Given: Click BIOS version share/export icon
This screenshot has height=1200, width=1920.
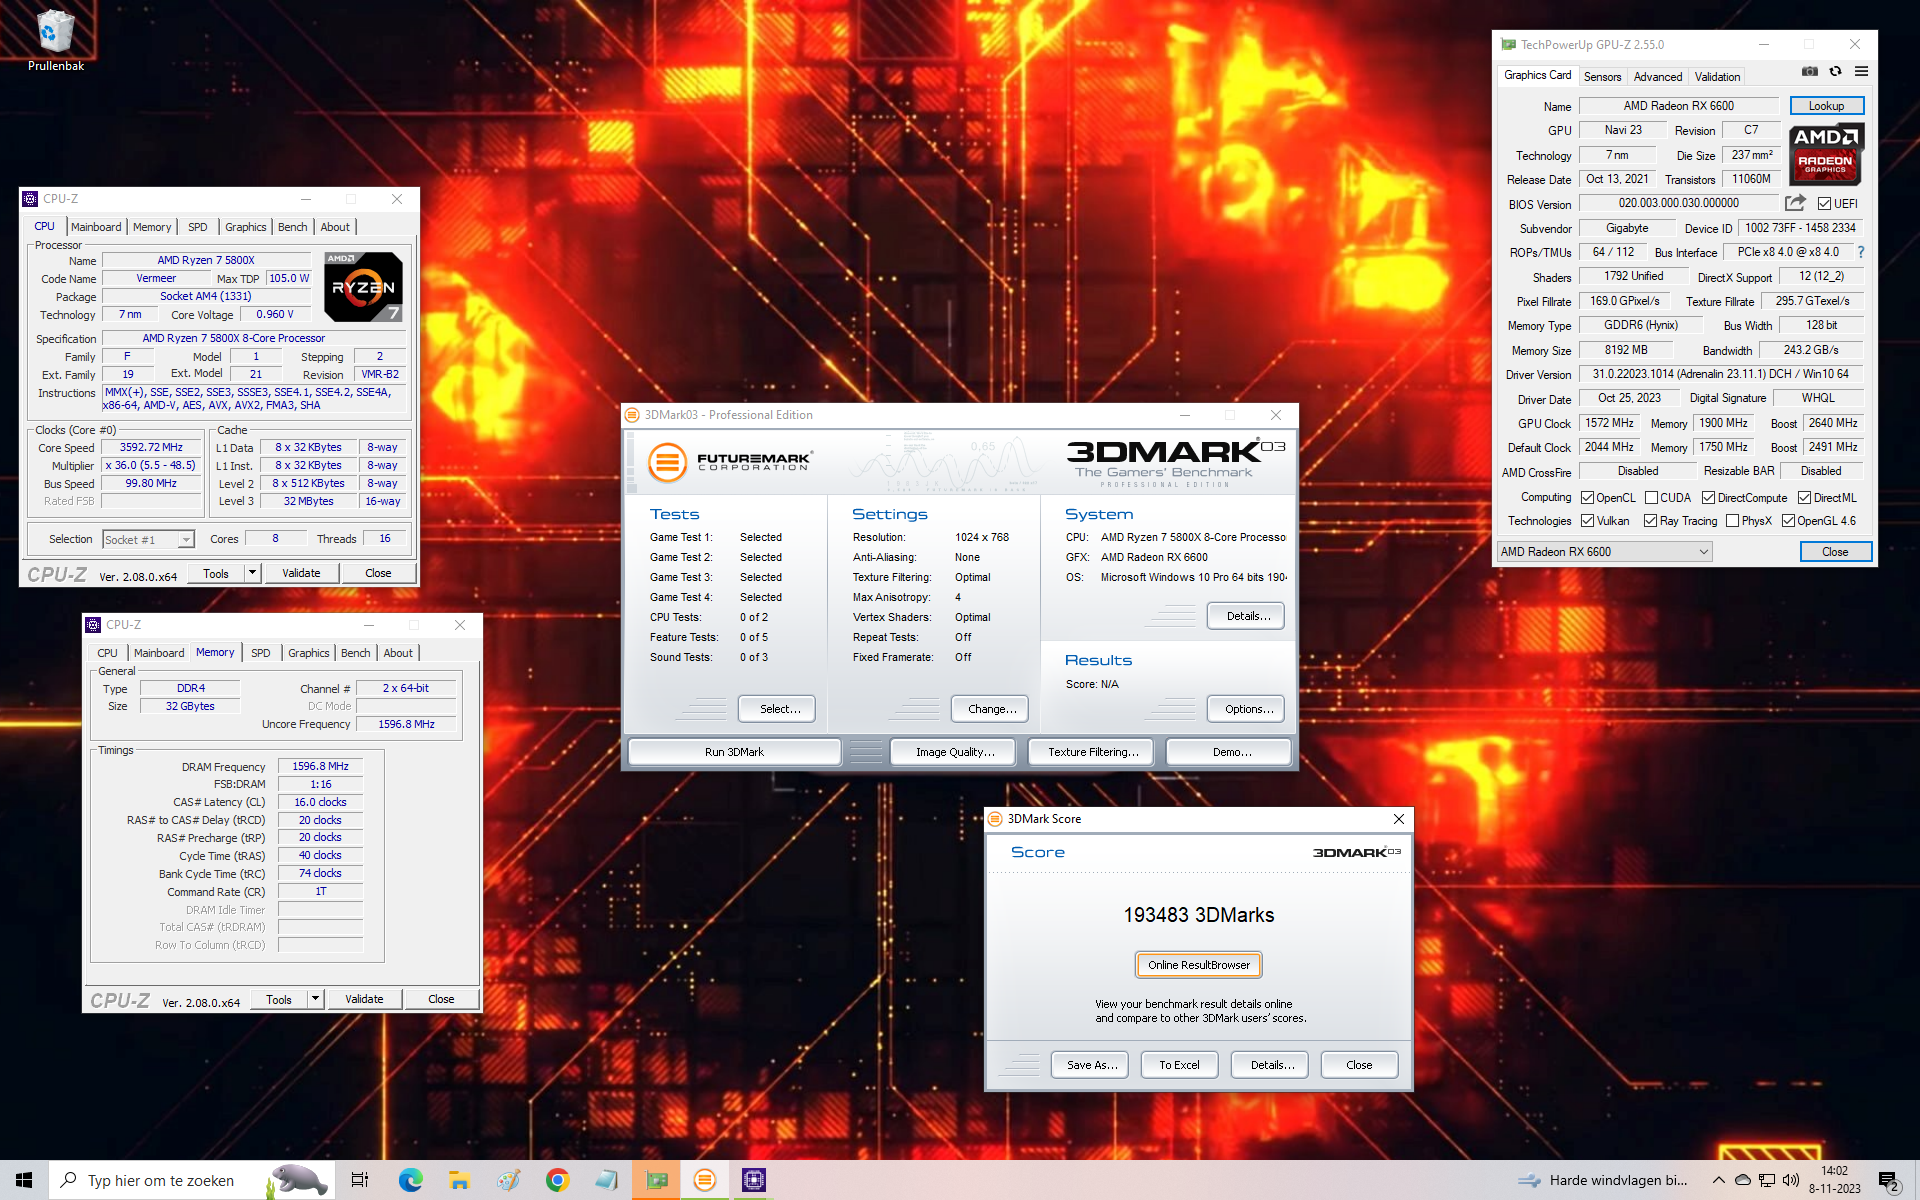Looking at the screenshot, I should pyautogui.click(x=1795, y=203).
